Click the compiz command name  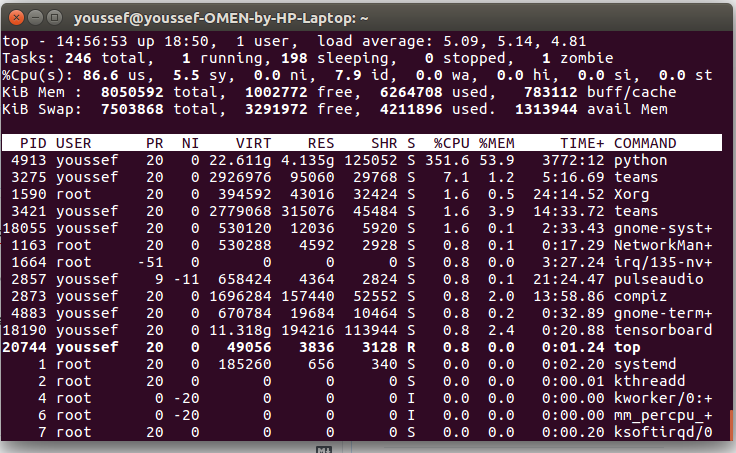(640, 296)
